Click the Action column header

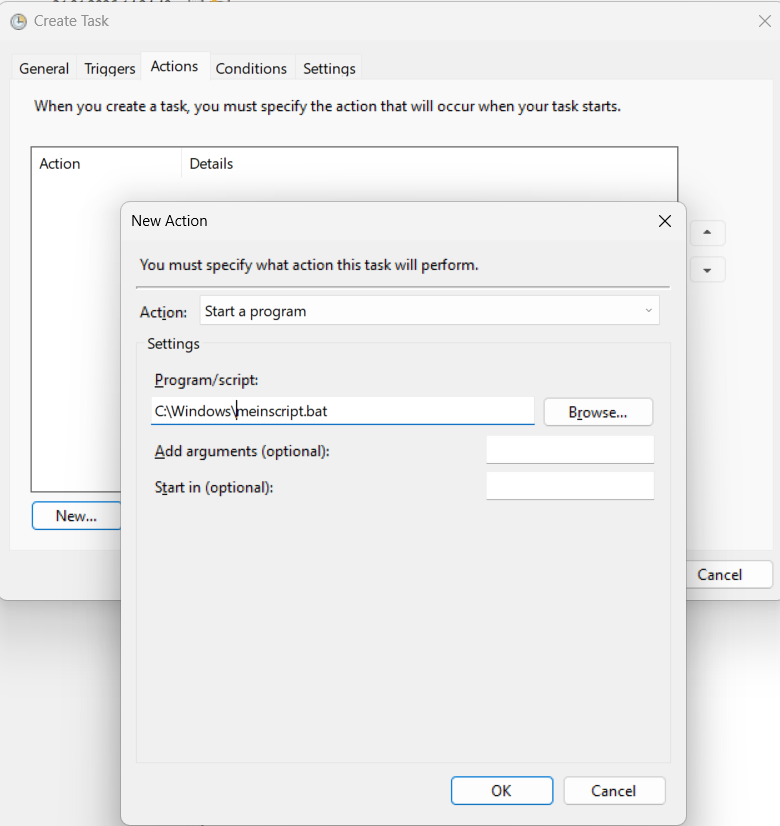point(106,164)
